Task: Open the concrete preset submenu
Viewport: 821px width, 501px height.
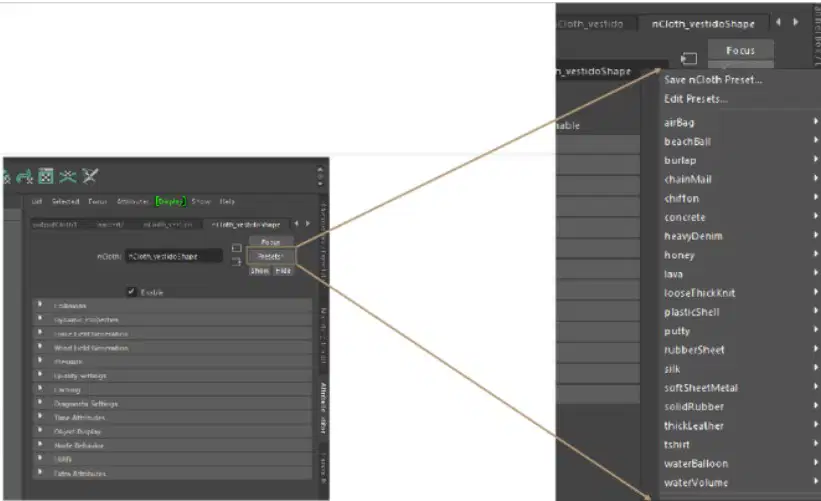Action: point(740,217)
